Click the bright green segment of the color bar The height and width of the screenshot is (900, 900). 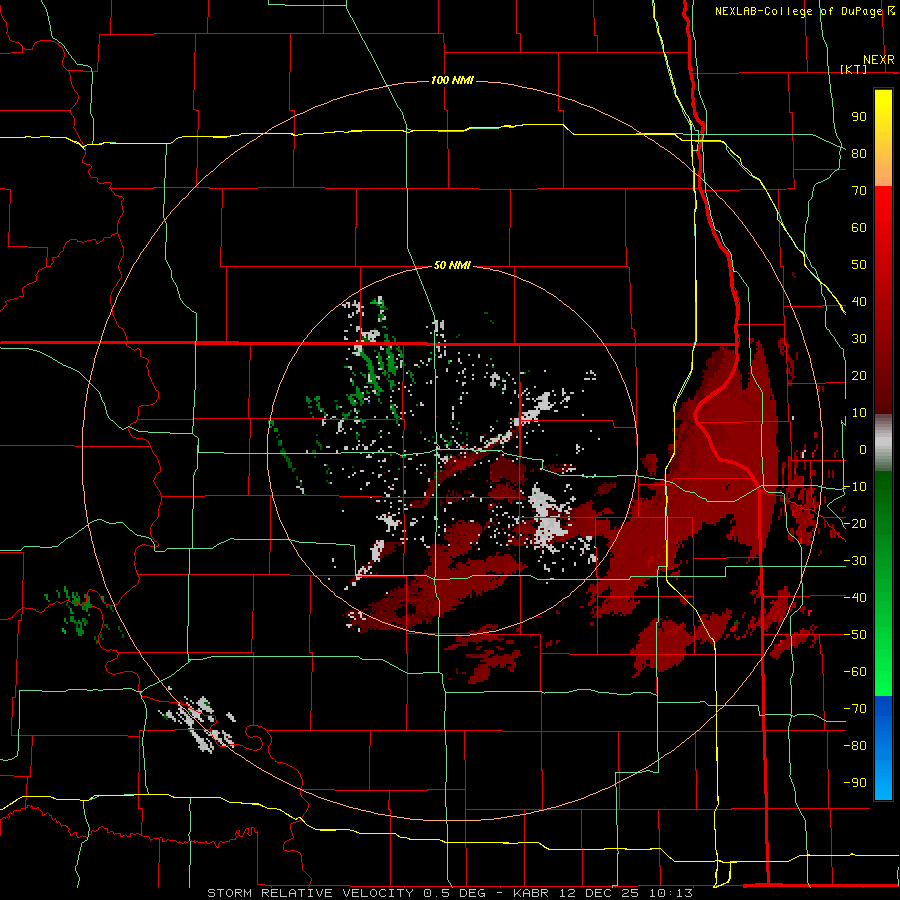[883, 583]
